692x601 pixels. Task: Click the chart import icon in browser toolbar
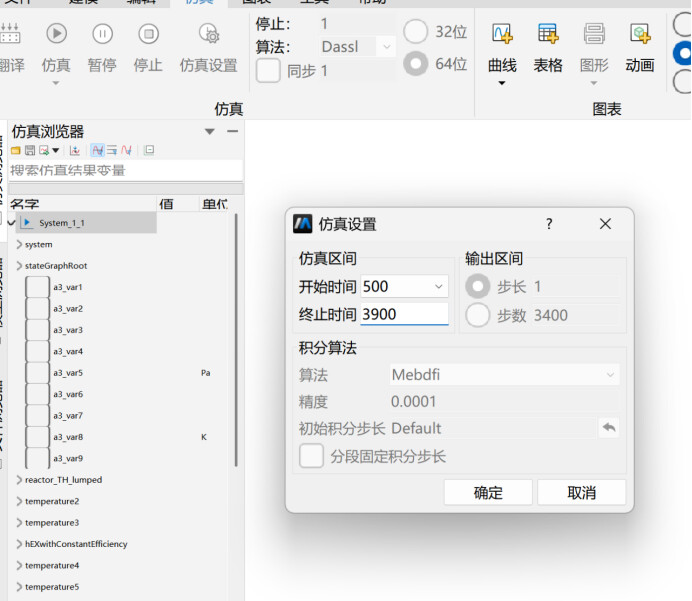pyautogui.click(x=75, y=150)
